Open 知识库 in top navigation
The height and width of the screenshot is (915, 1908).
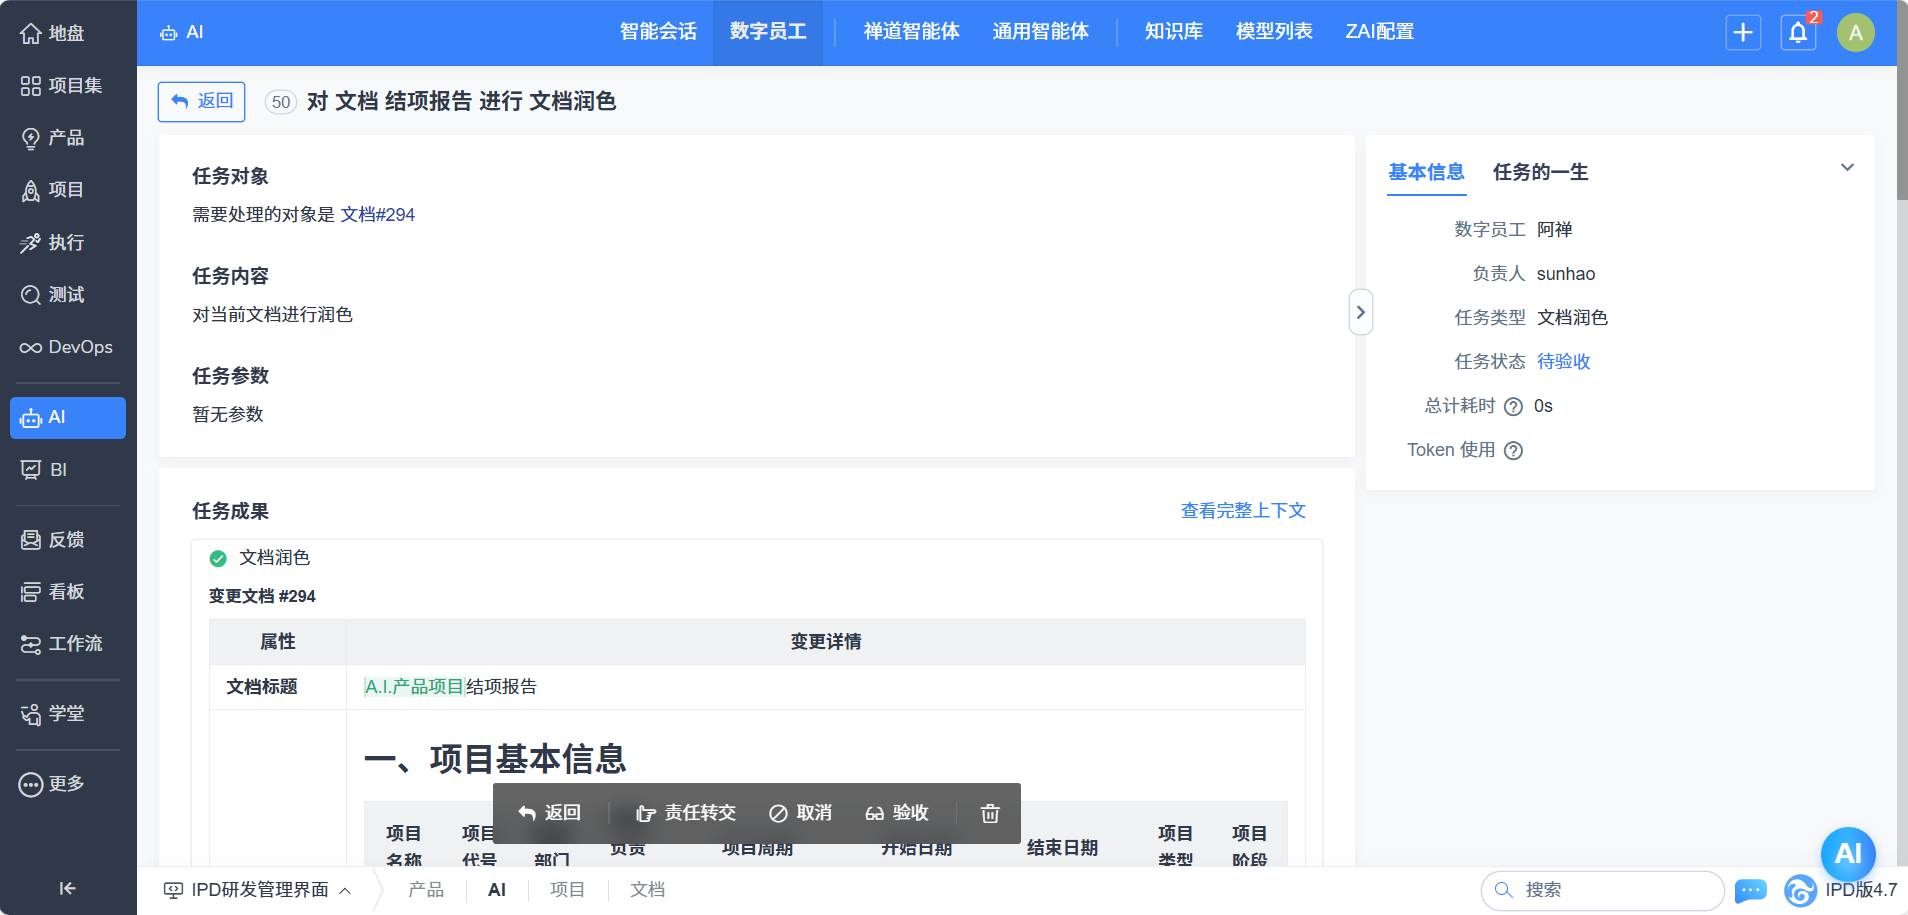tap(1173, 32)
